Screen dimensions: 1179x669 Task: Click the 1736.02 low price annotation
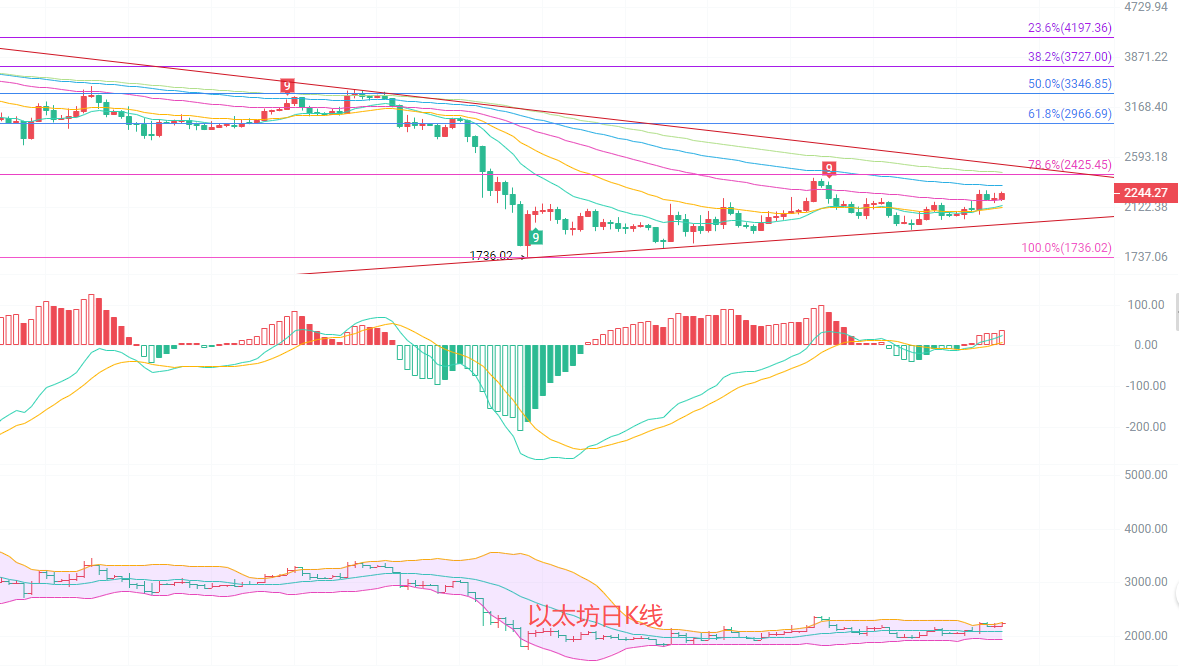491,256
